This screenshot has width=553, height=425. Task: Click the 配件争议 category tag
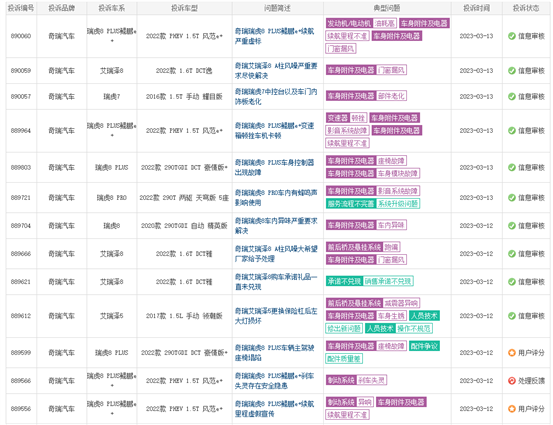coord(424,346)
